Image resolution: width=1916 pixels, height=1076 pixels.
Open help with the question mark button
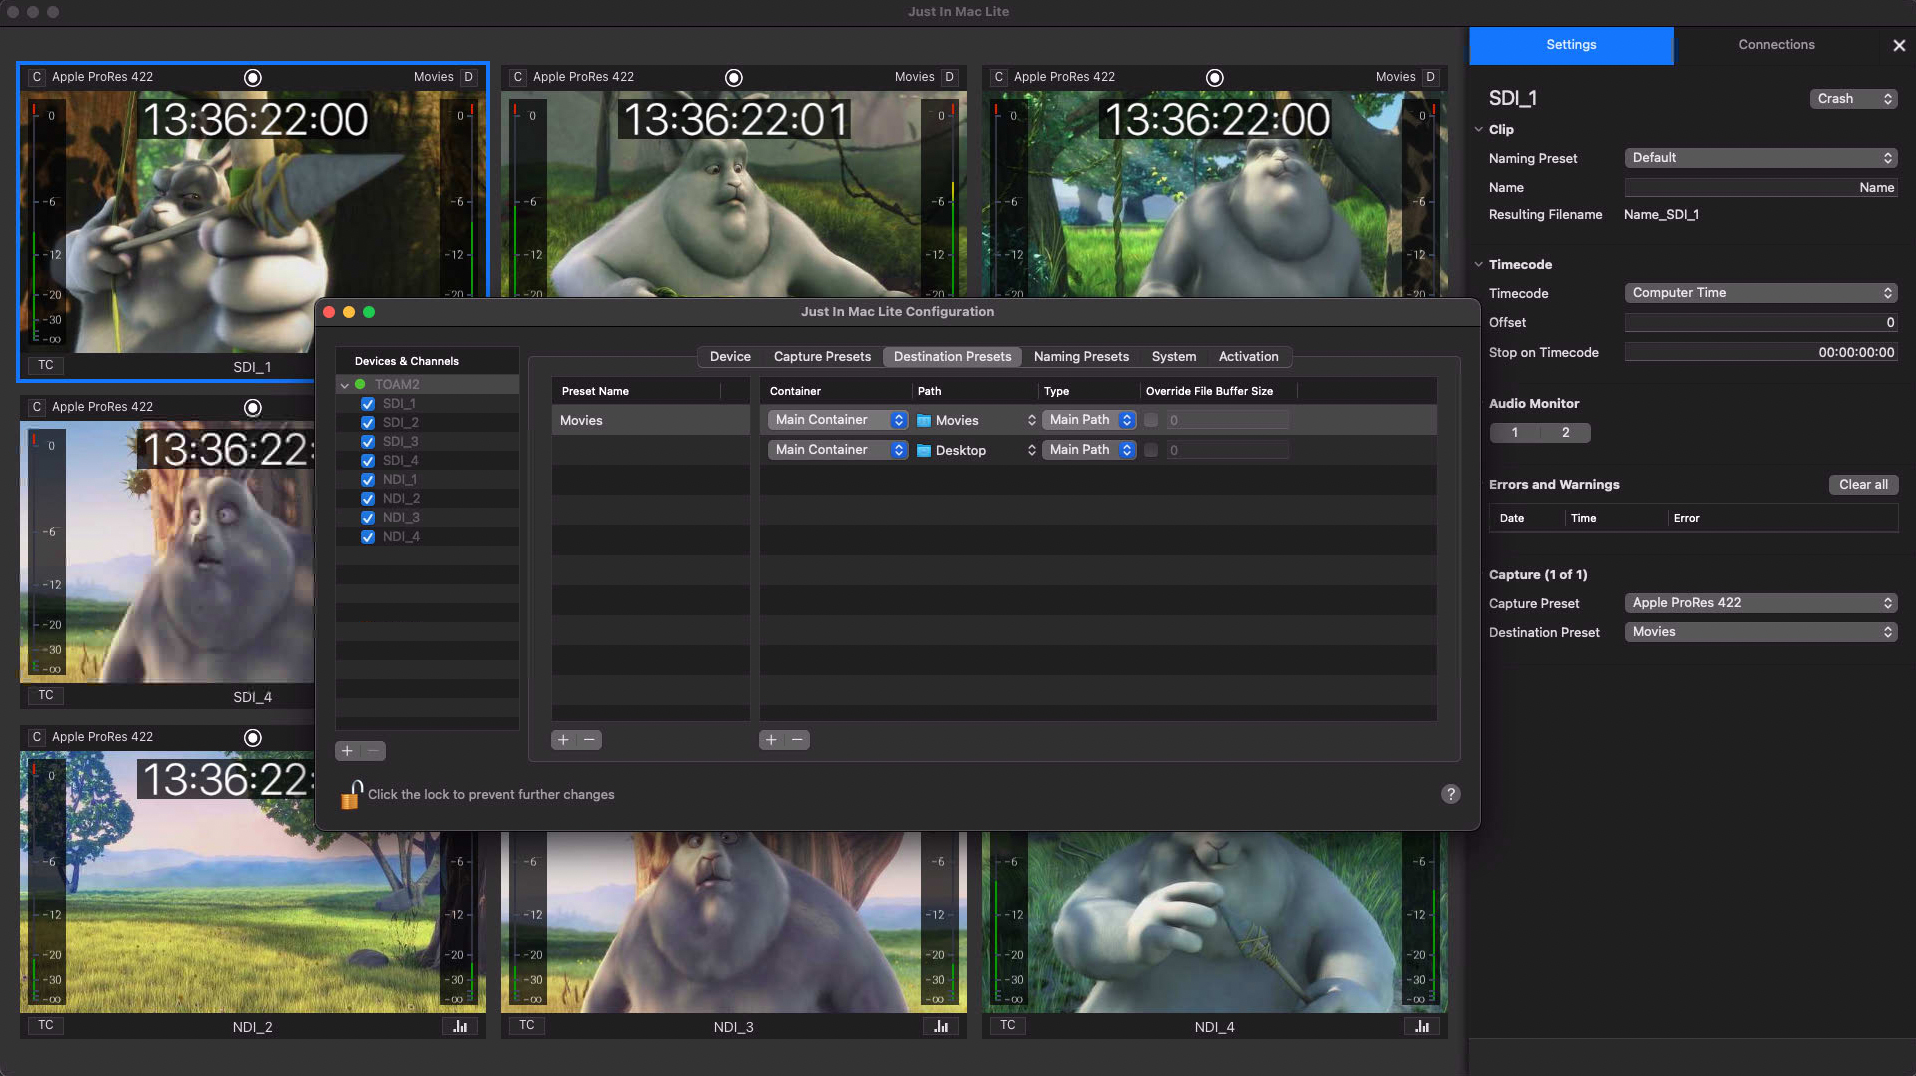(1450, 794)
